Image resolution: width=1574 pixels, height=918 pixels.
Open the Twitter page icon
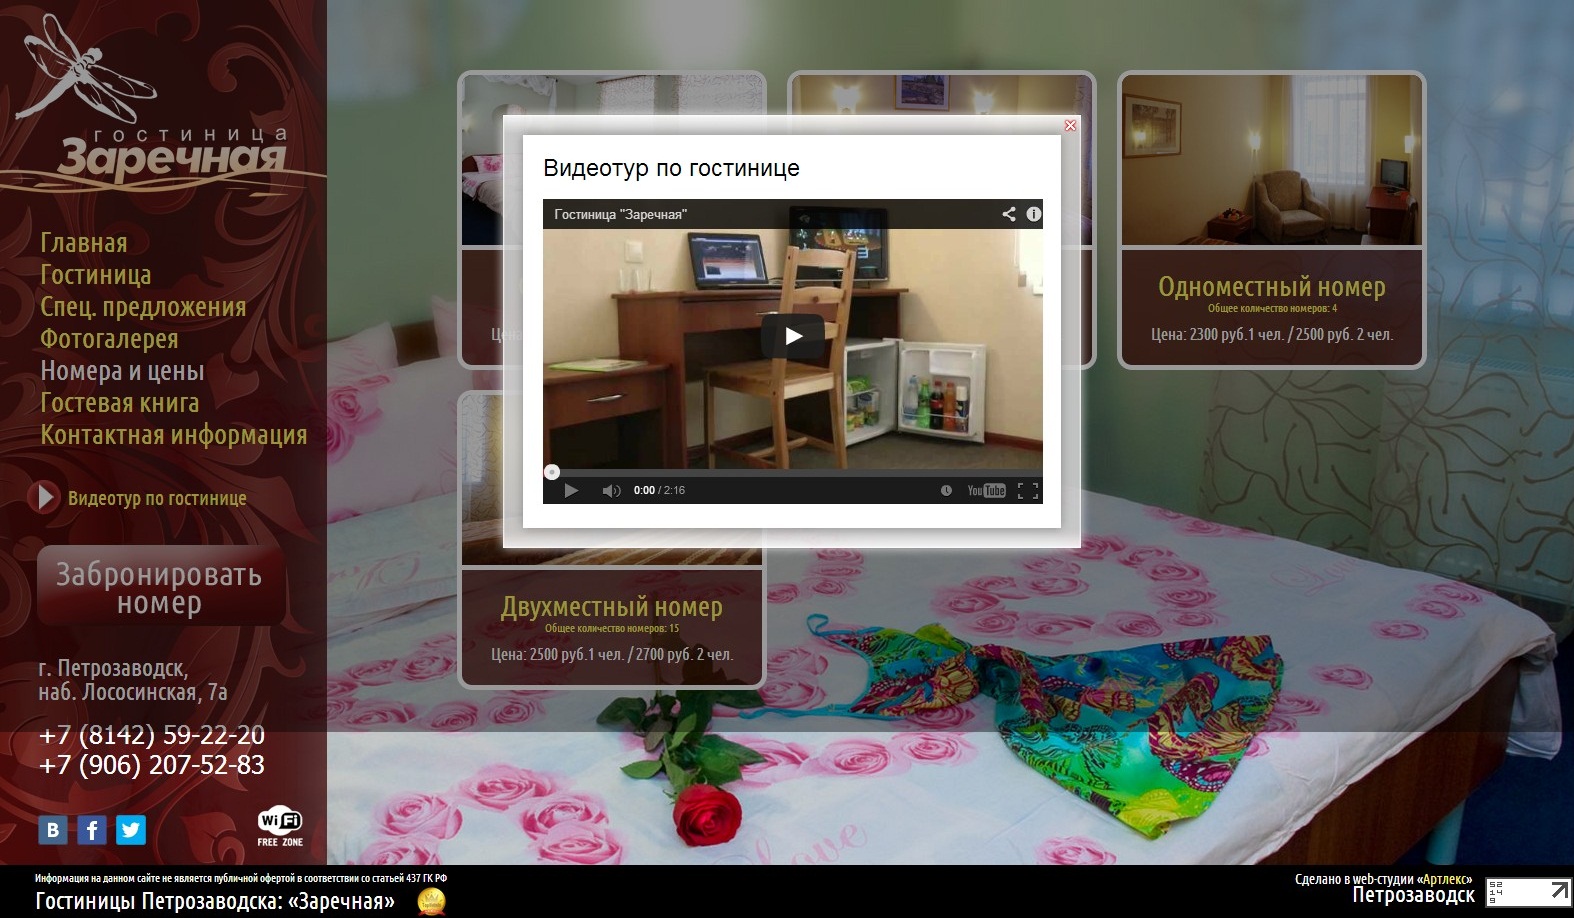131,829
